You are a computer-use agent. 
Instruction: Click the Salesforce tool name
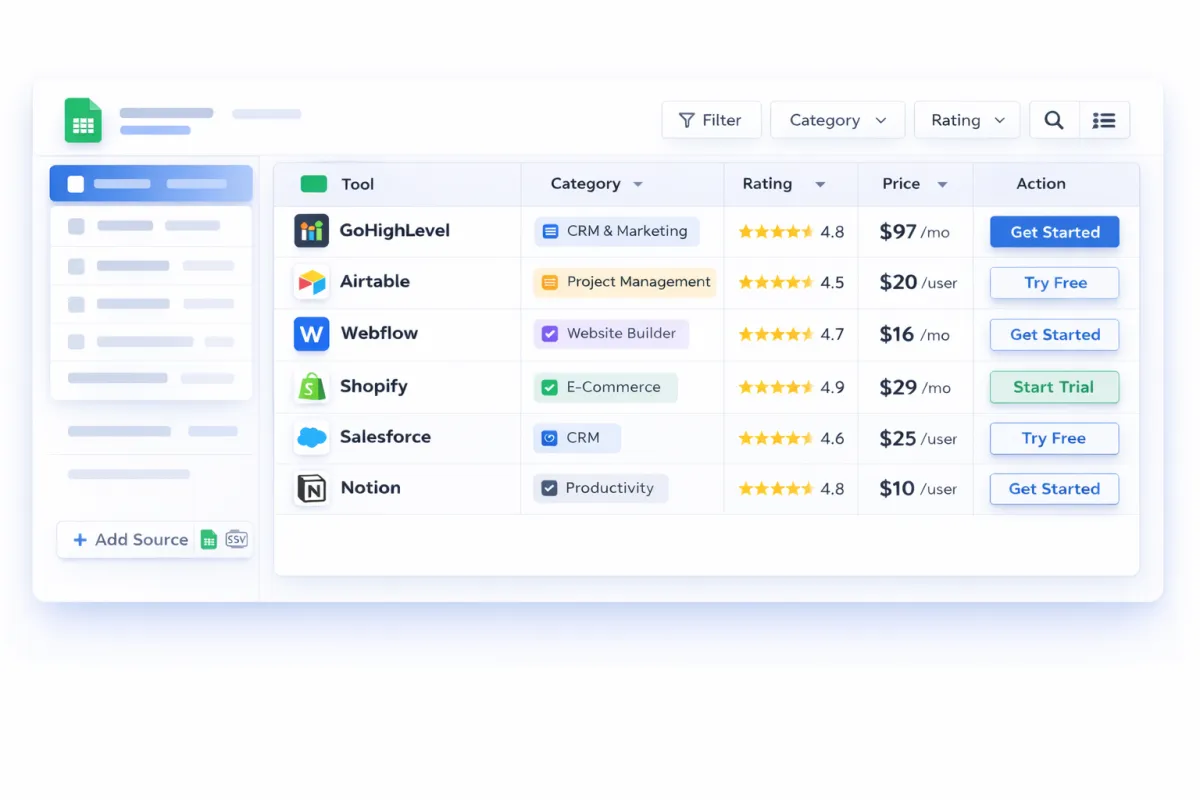385,437
